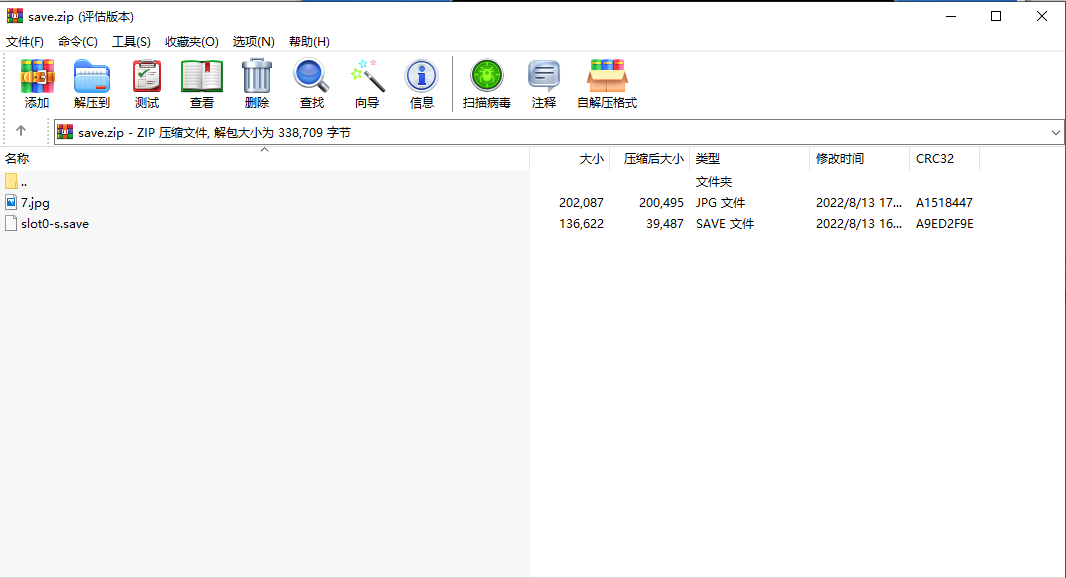Click size value 202,087
The width and height of the screenshot is (1066, 578).
(581, 203)
